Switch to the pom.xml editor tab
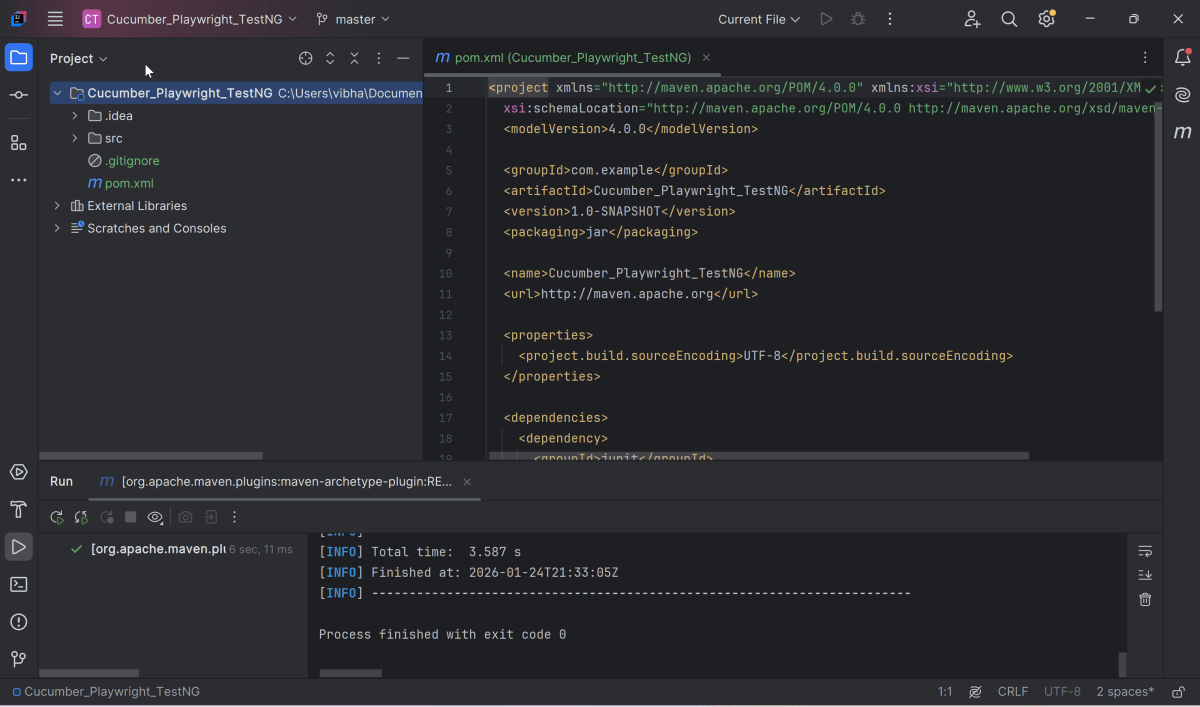This screenshot has width=1200, height=707. coord(567,58)
